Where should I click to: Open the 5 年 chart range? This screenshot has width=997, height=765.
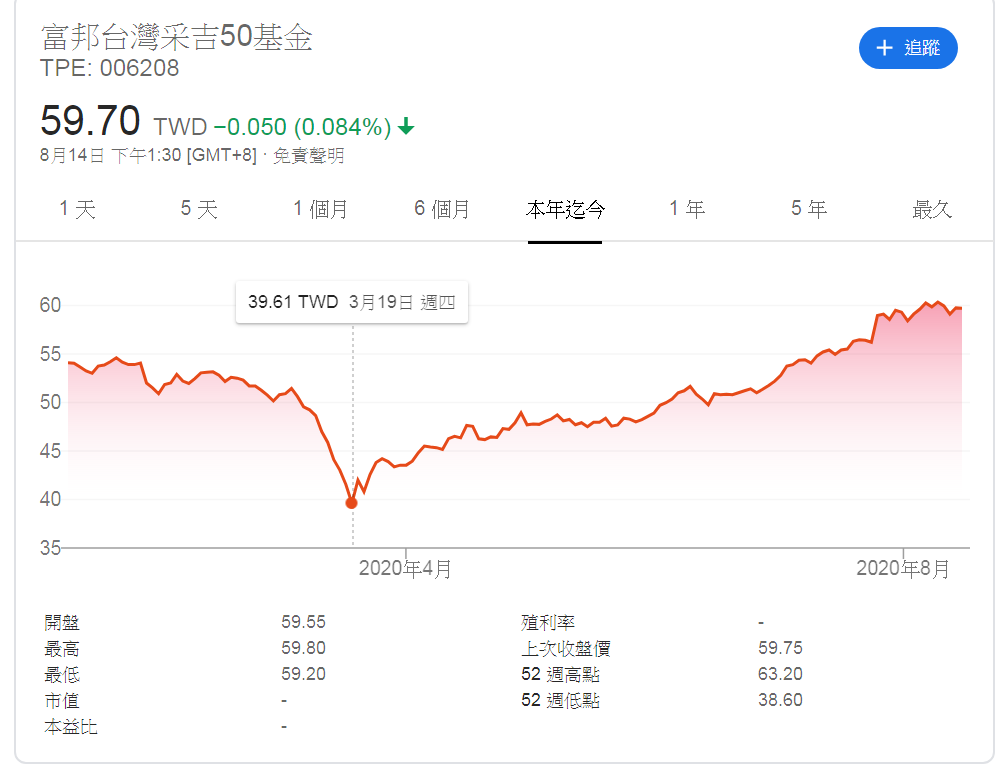pyautogui.click(x=809, y=209)
